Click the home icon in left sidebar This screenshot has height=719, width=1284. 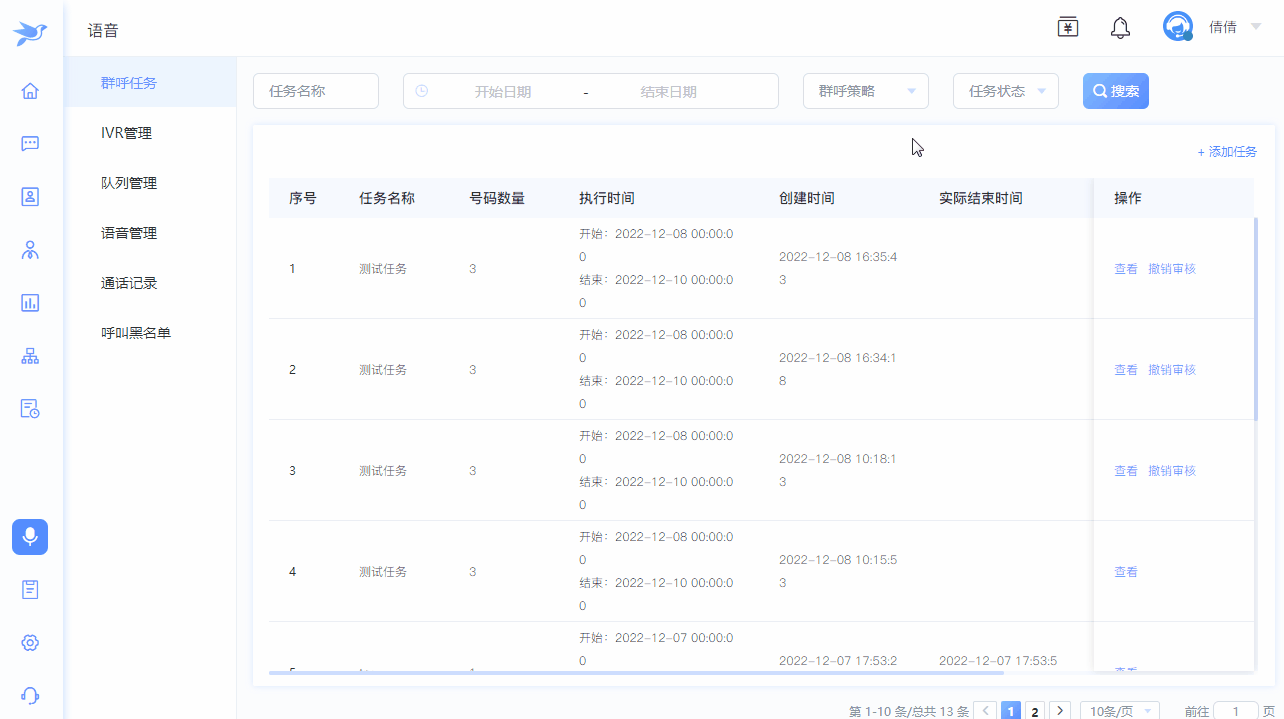tap(30, 91)
